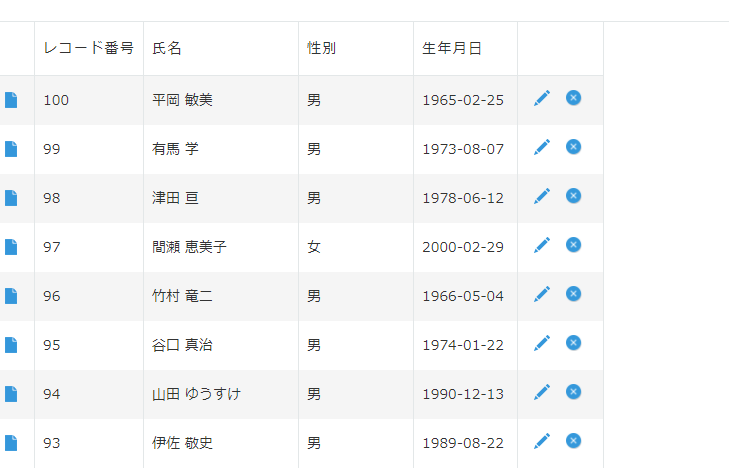The height and width of the screenshot is (468, 729).
Task: Delete record 93 with the X icon
Action: coord(573,441)
